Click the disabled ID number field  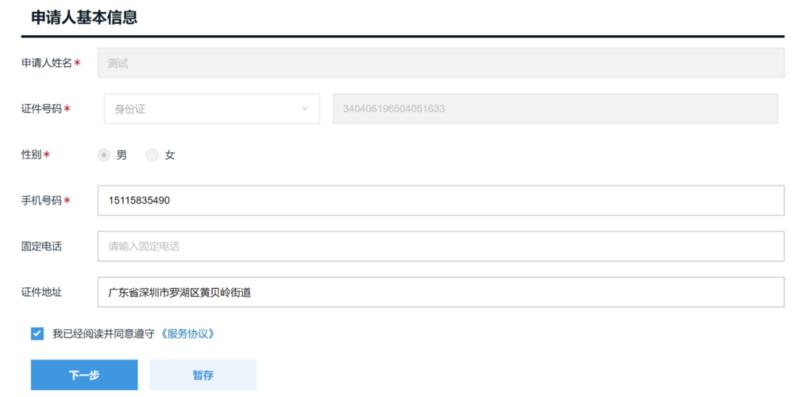pos(555,109)
